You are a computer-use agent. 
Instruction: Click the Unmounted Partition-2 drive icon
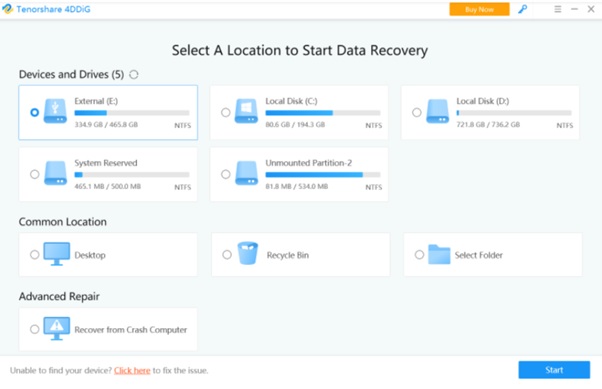pos(246,173)
